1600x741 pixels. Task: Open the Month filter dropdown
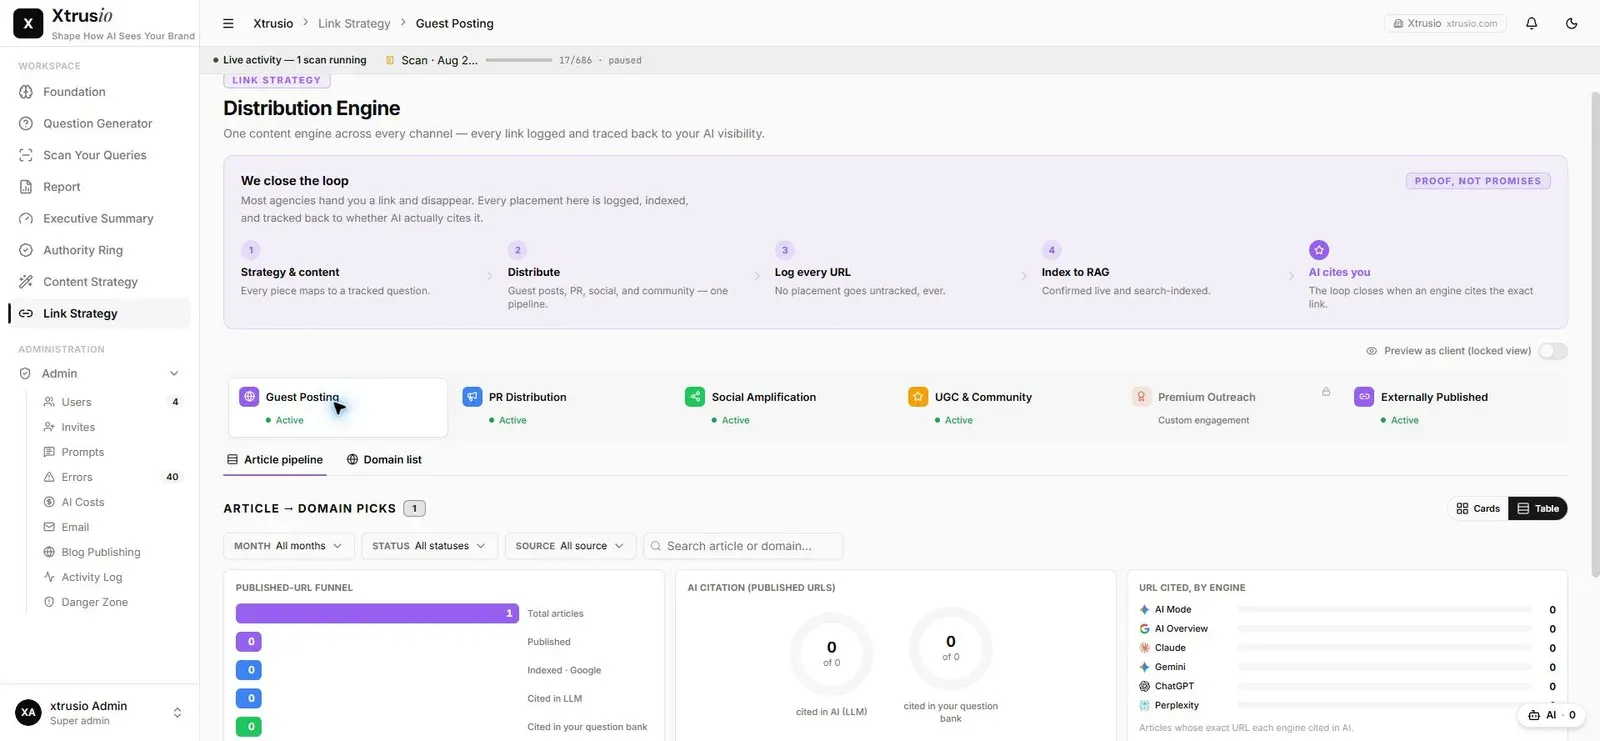(288, 546)
